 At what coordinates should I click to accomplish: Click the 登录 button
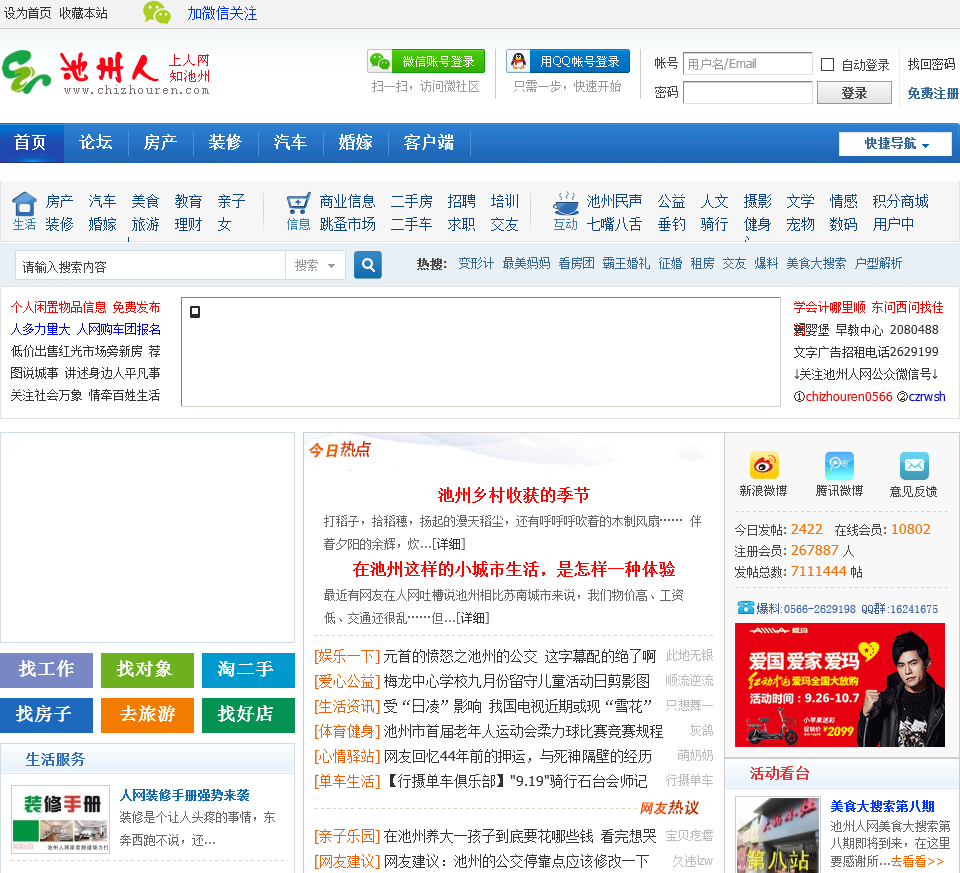click(854, 93)
